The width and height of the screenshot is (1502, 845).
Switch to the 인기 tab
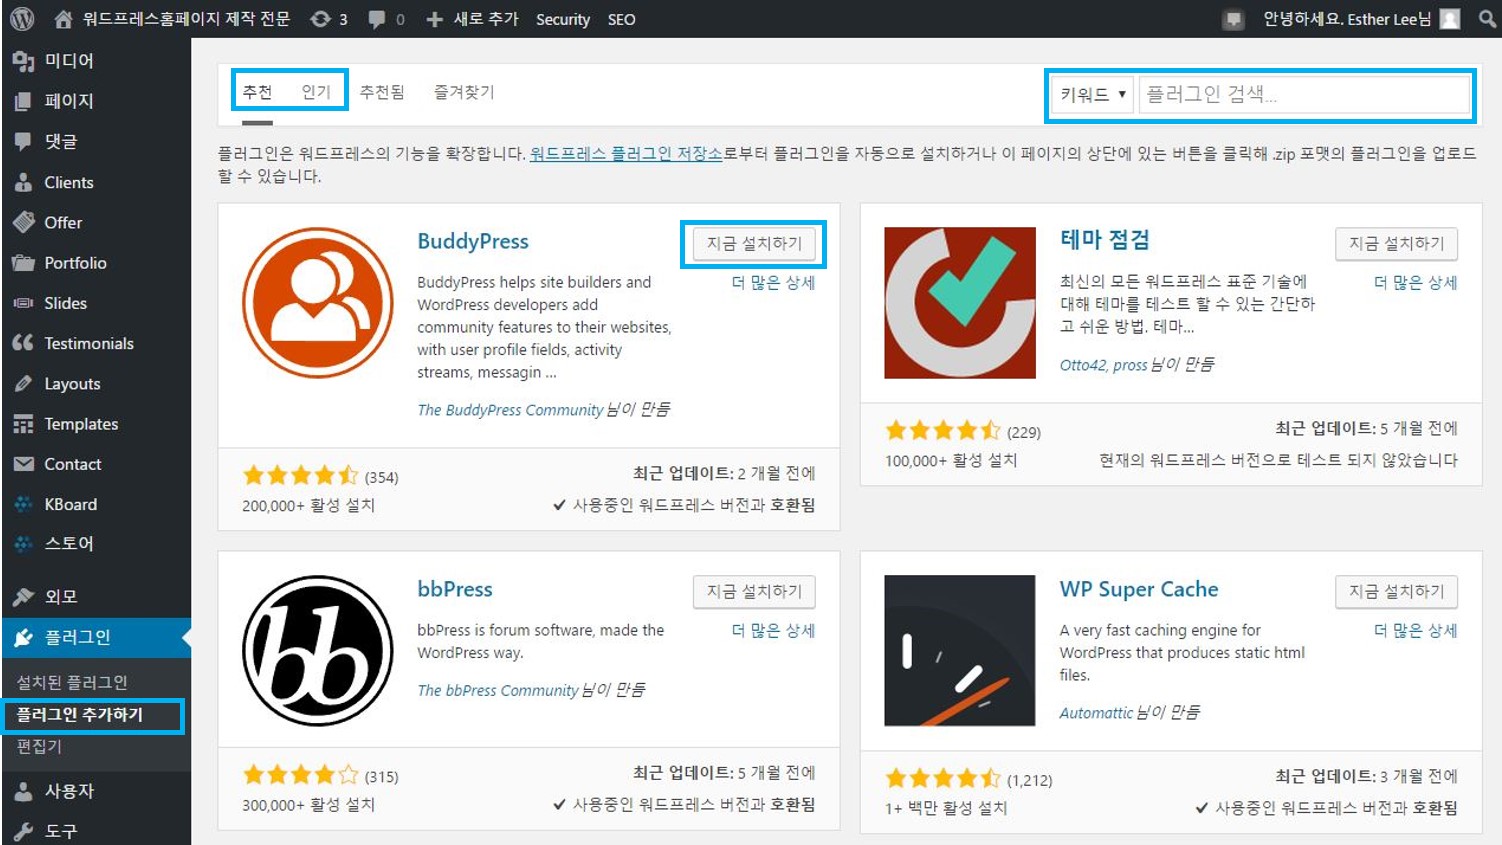(316, 92)
